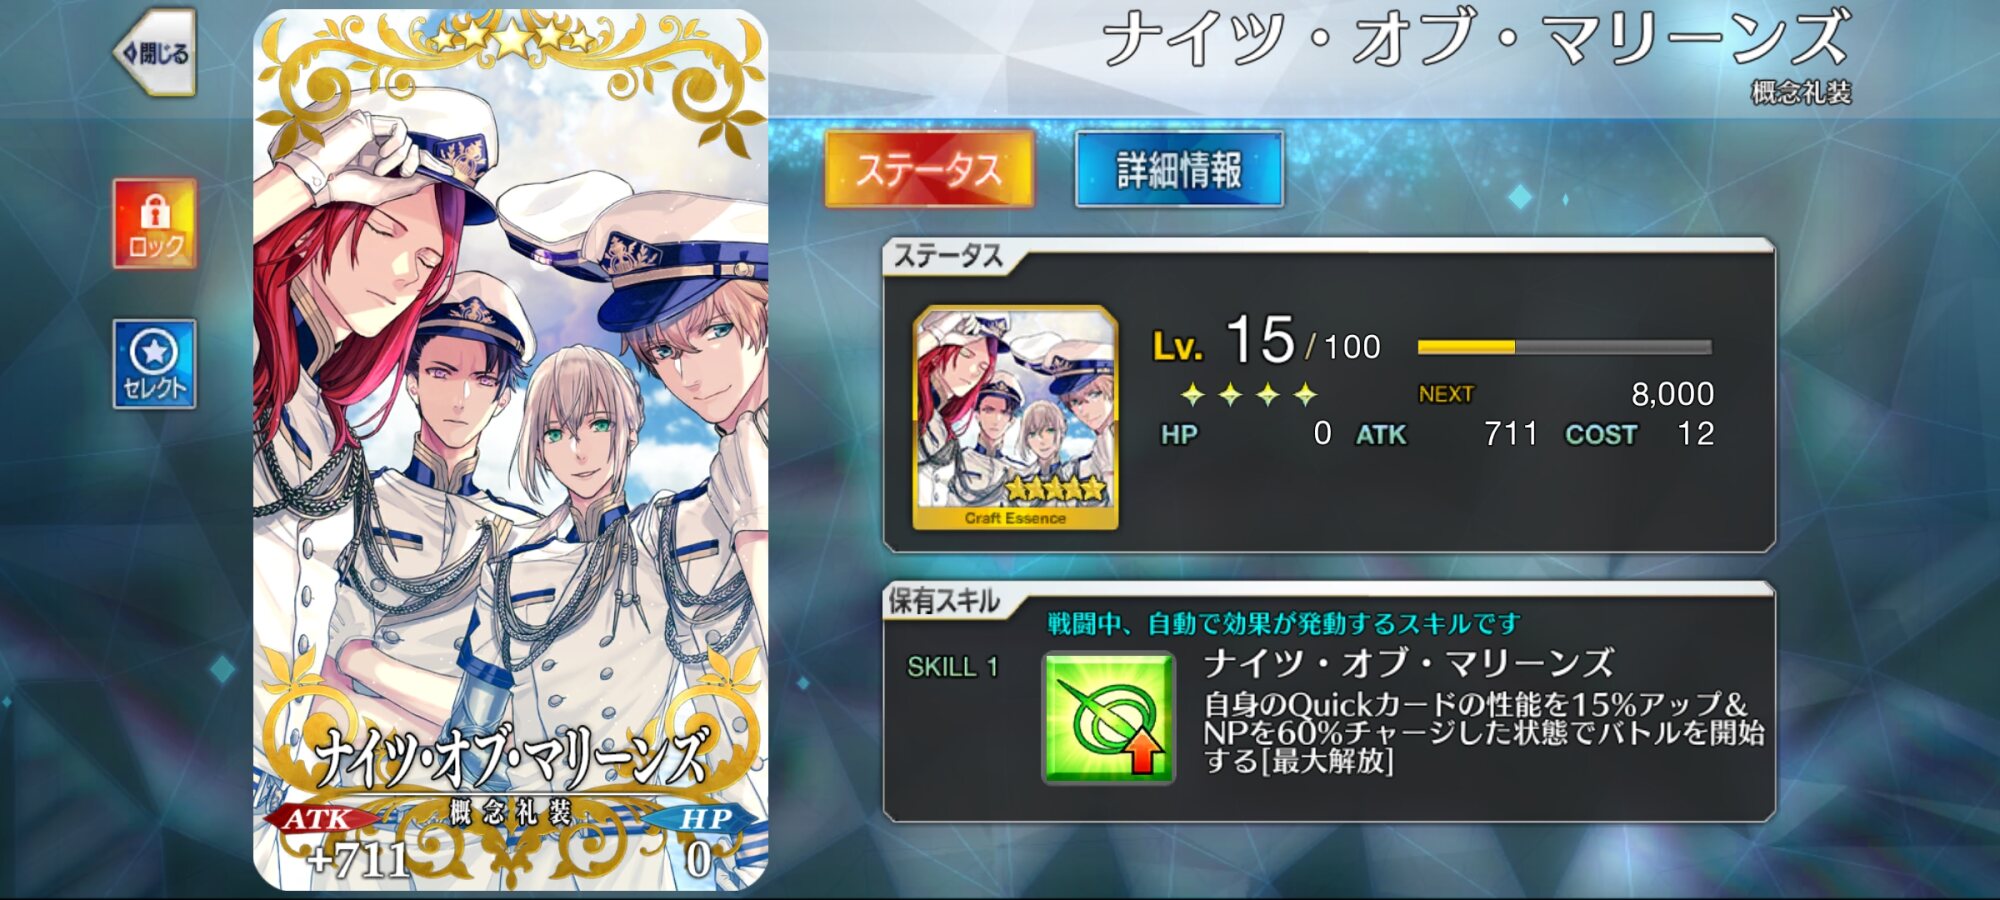Click the ステータス panel header label
Viewport: 2000px width, 900px height.
948,256
